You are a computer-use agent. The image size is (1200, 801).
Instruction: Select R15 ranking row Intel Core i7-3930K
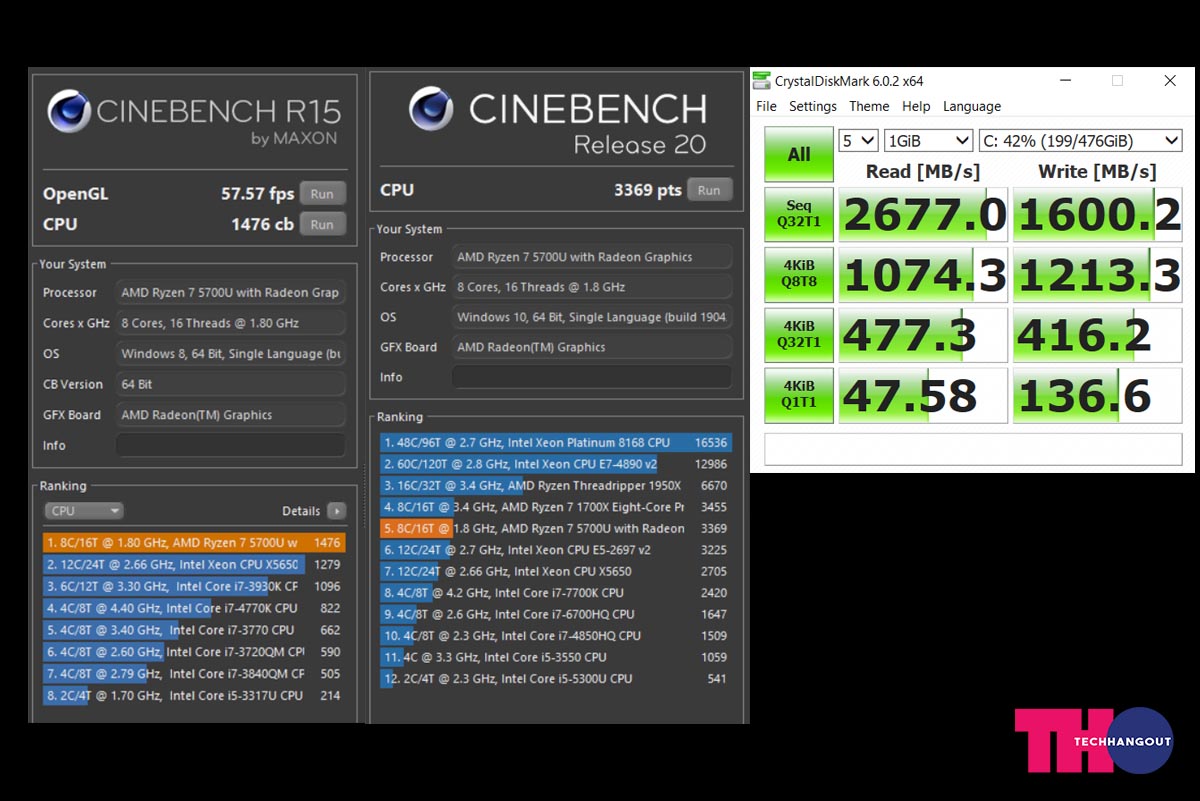[194, 587]
